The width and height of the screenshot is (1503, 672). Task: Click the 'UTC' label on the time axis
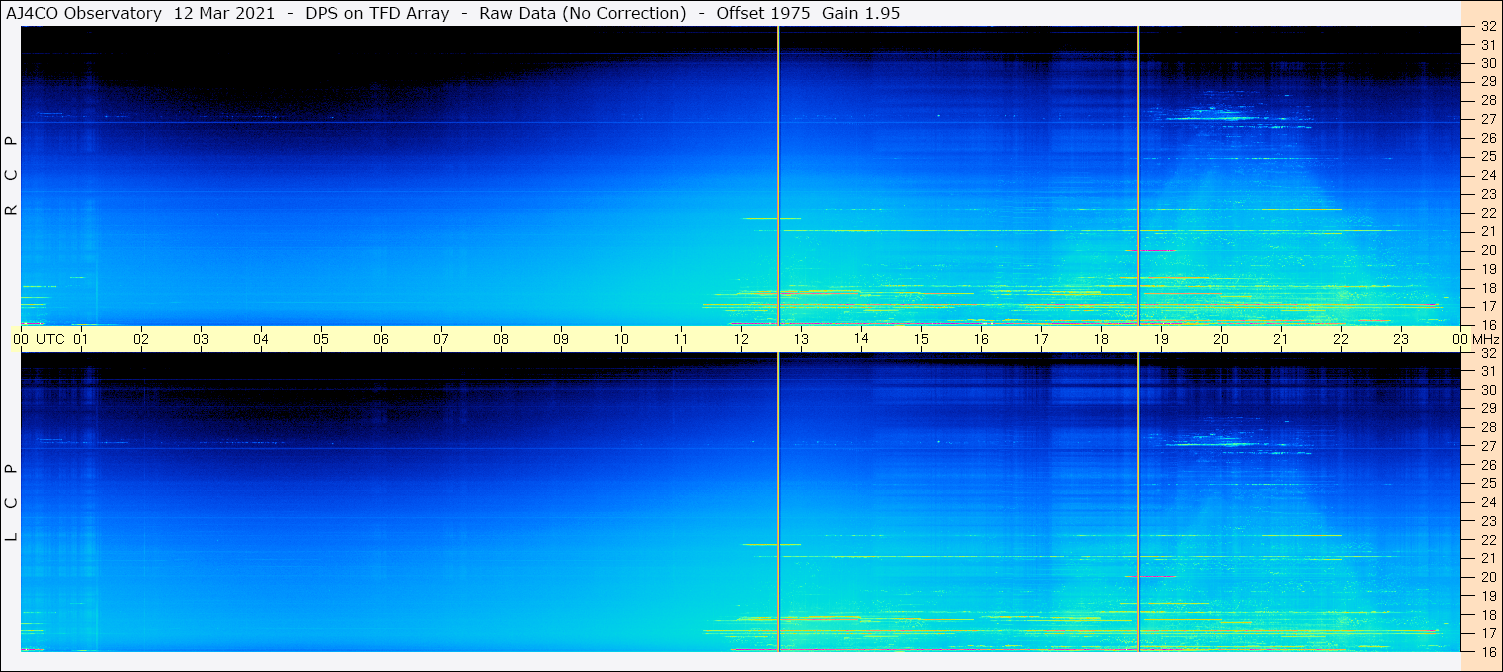[x=50, y=339]
